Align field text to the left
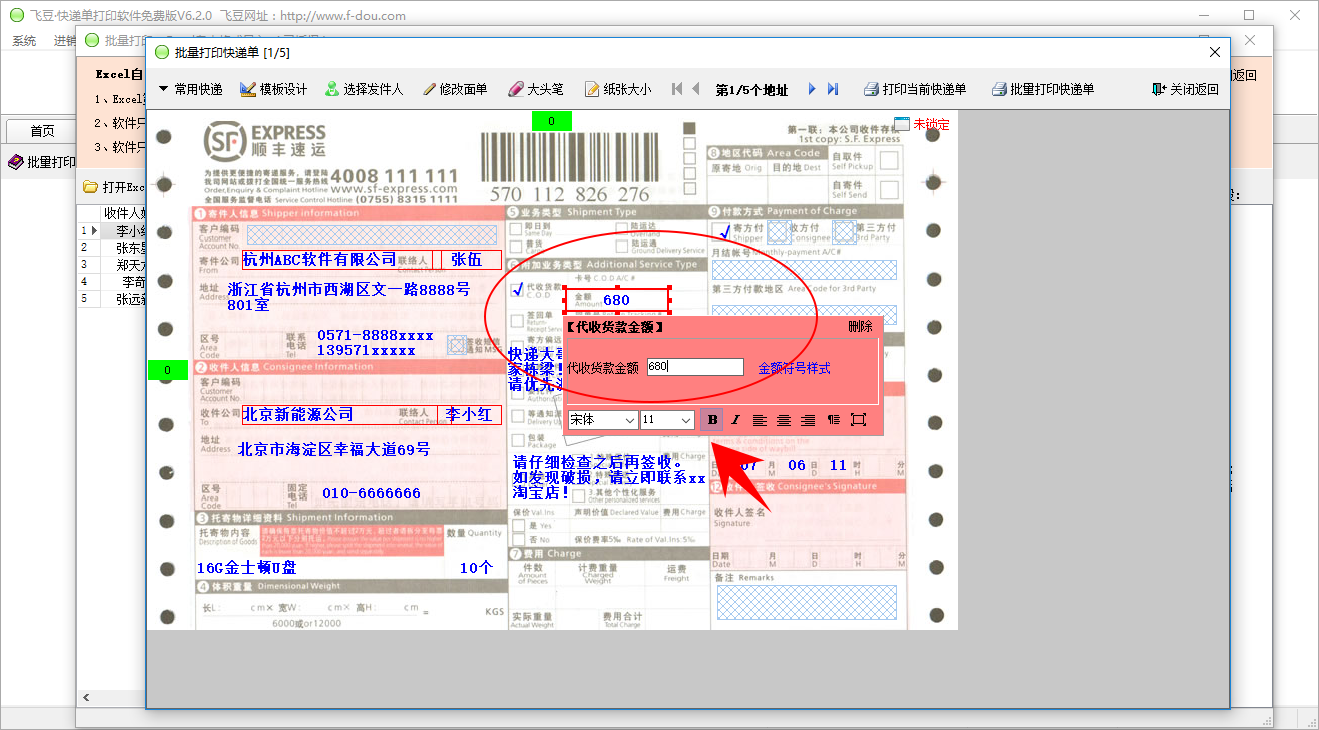 [x=760, y=420]
